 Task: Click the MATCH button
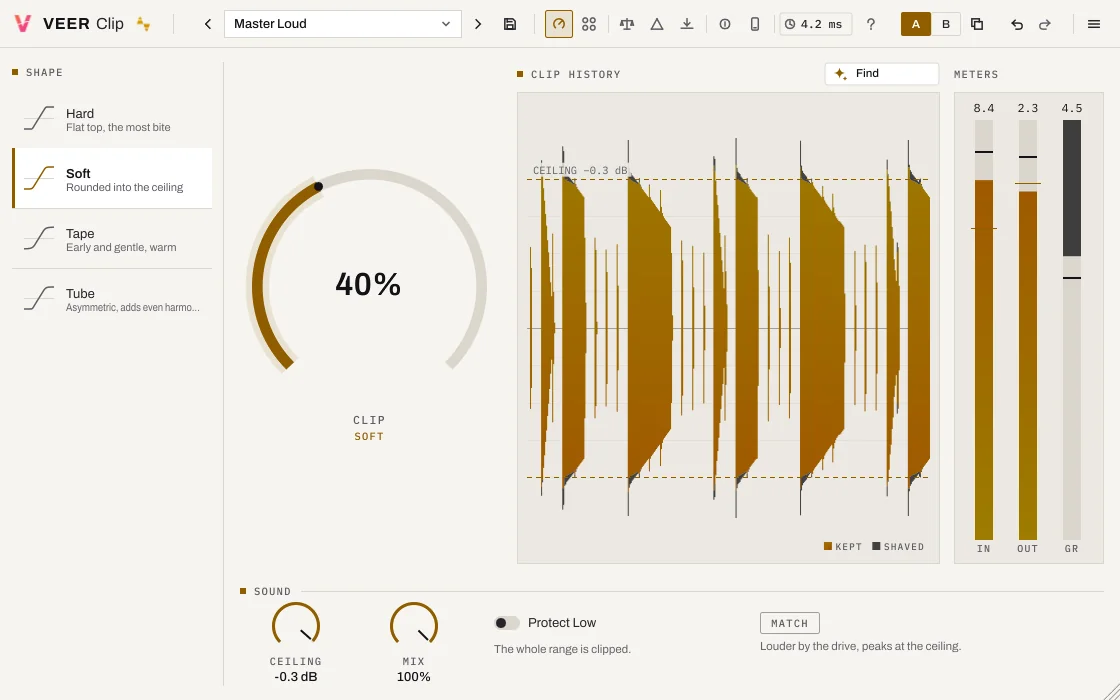789,623
